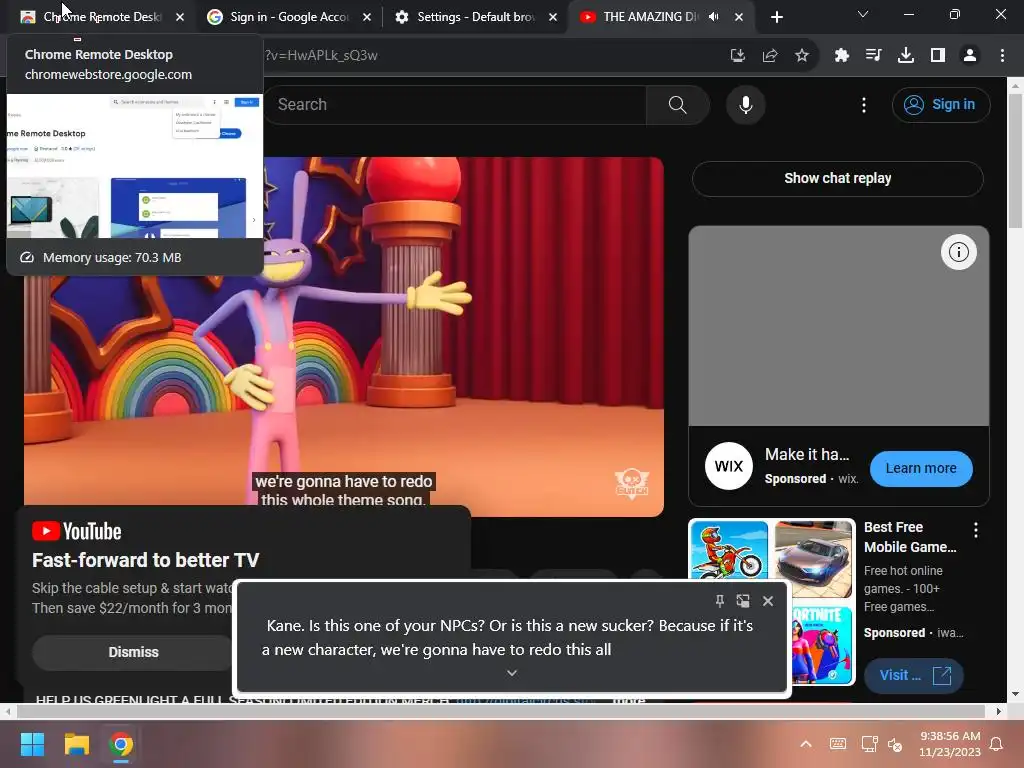This screenshot has width=1024, height=768.
Task: Open the tab search dropdown arrow
Action: [863, 14]
